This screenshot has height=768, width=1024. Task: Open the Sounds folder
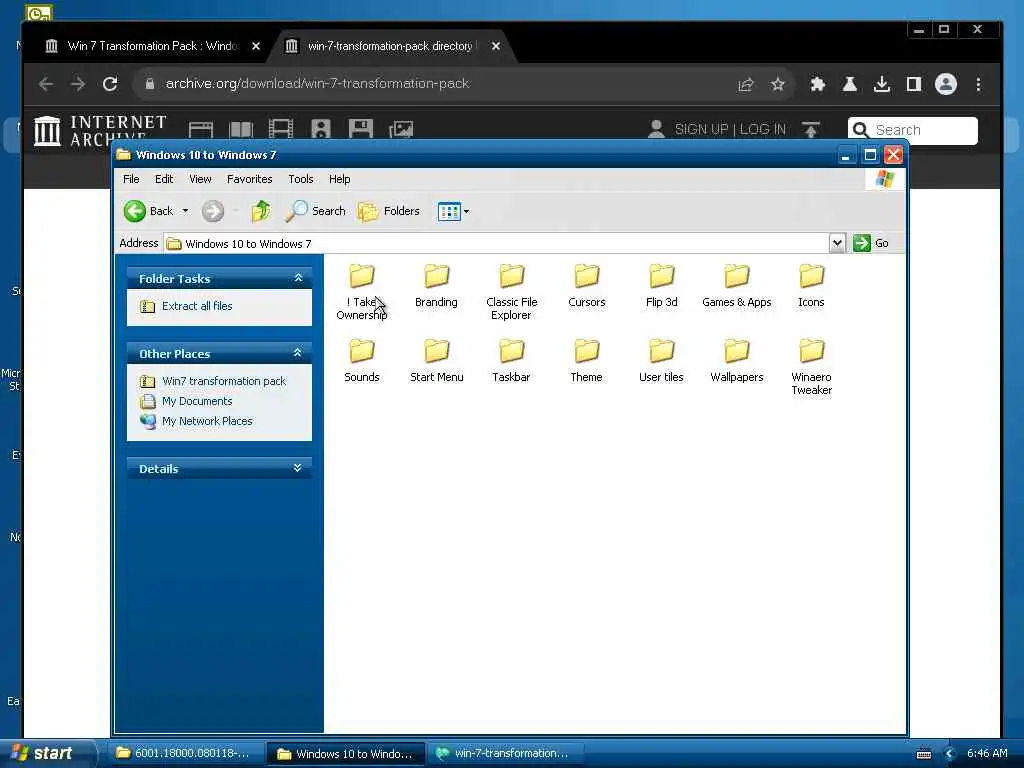pos(361,360)
